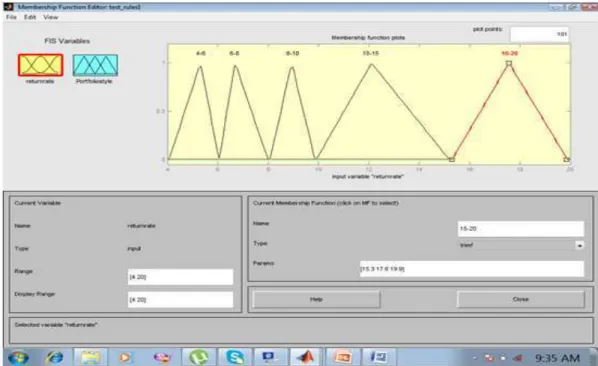Click the membership function Name field
This screenshot has width=598, height=366.
(x=521, y=229)
